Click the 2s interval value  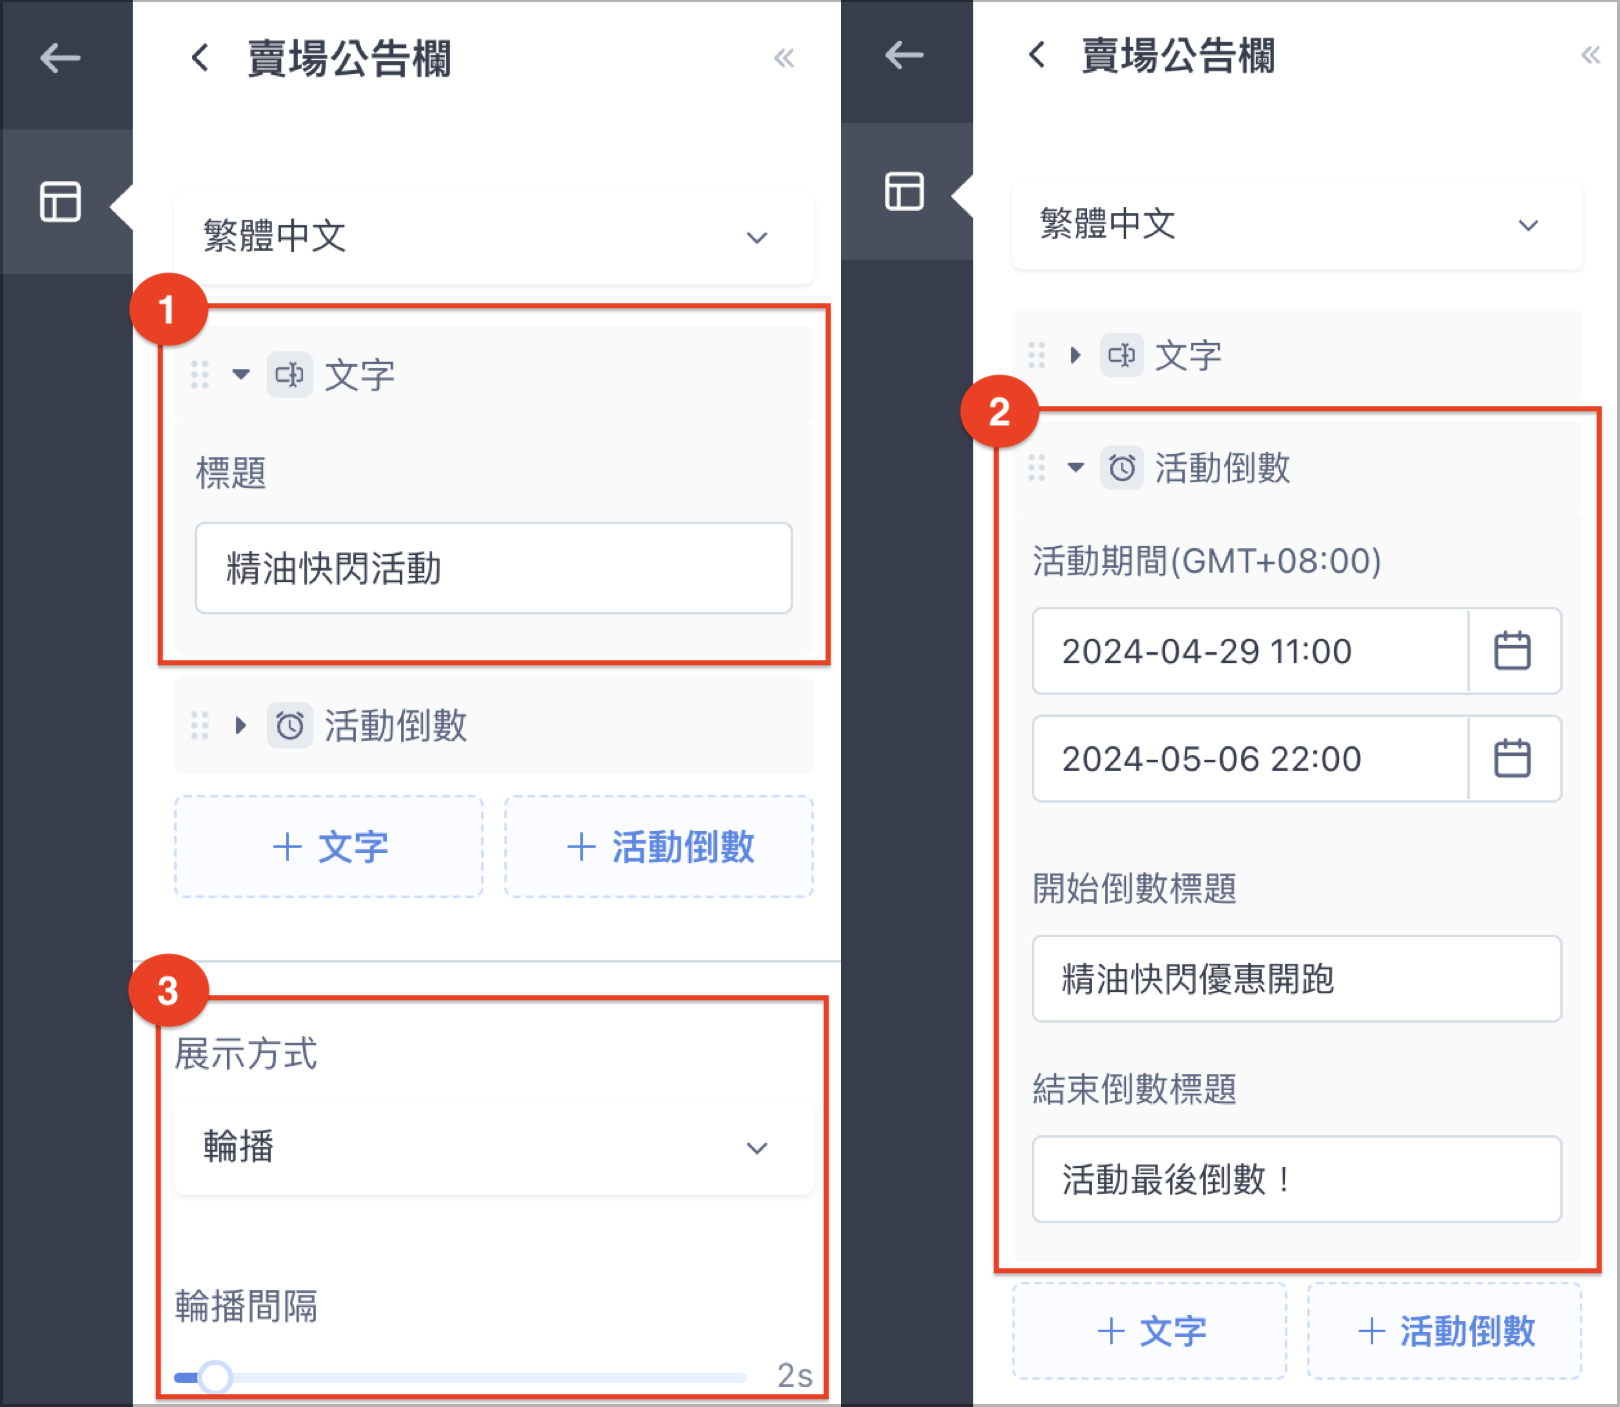click(x=795, y=1375)
